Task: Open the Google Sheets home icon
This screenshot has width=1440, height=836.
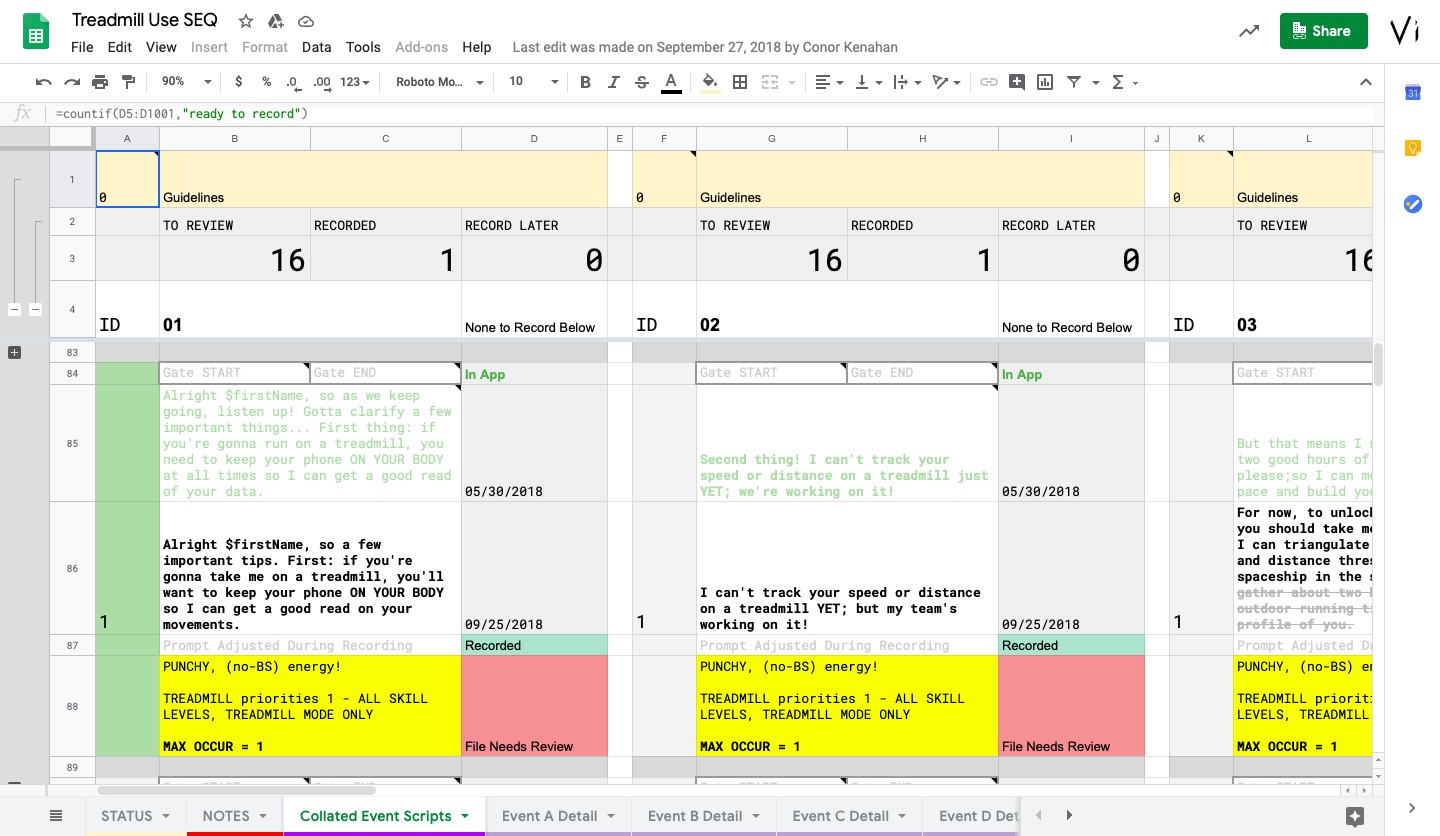Action: pos(37,33)
